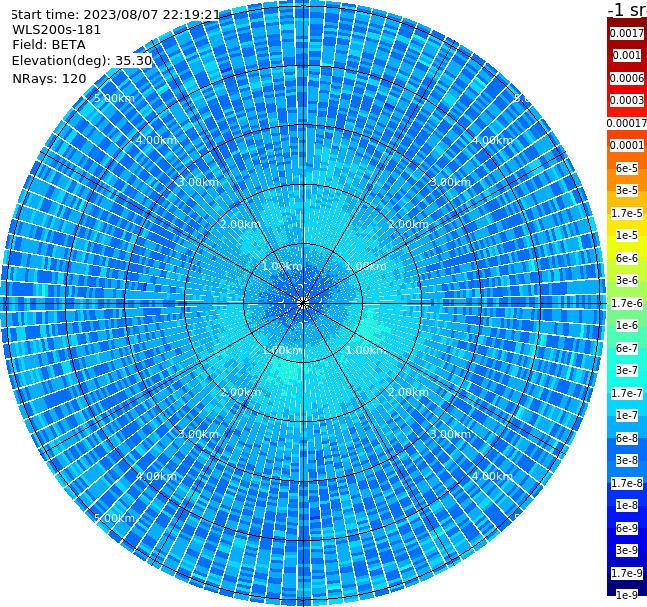Click the Field: BETA label

[49, 45]
